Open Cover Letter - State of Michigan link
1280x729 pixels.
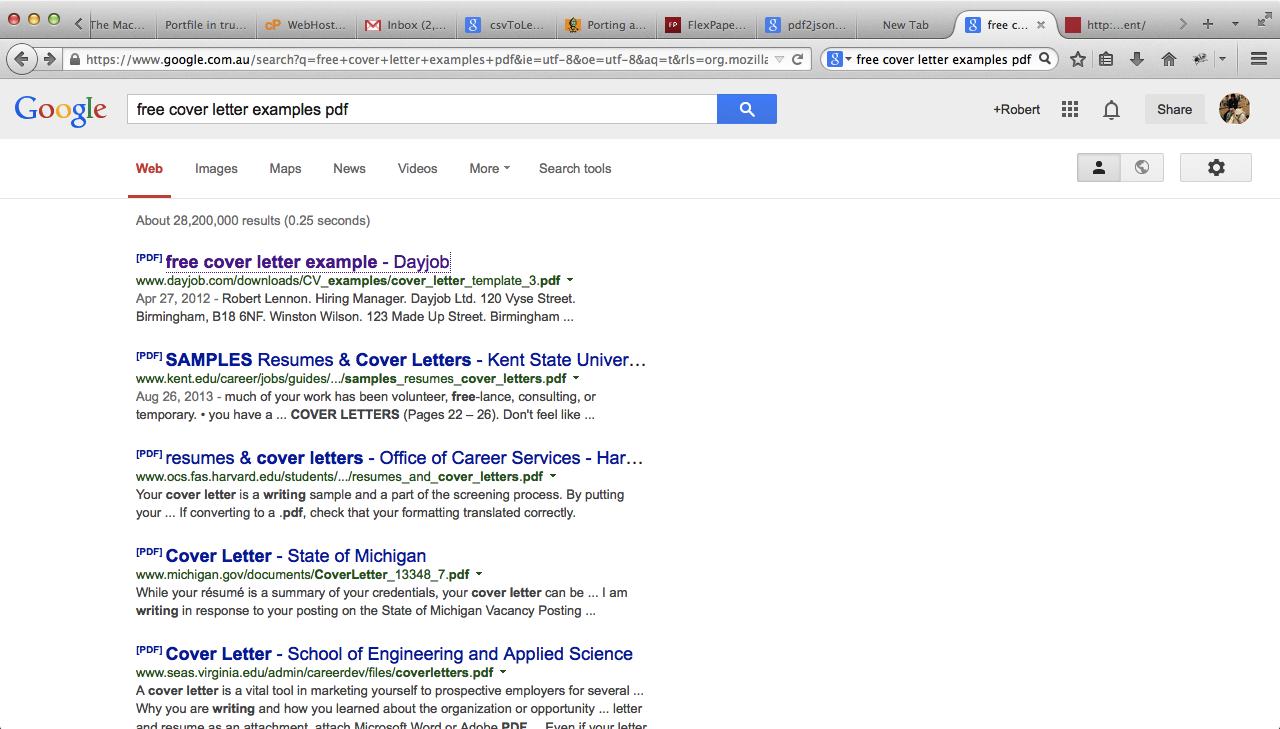point(296,556)
